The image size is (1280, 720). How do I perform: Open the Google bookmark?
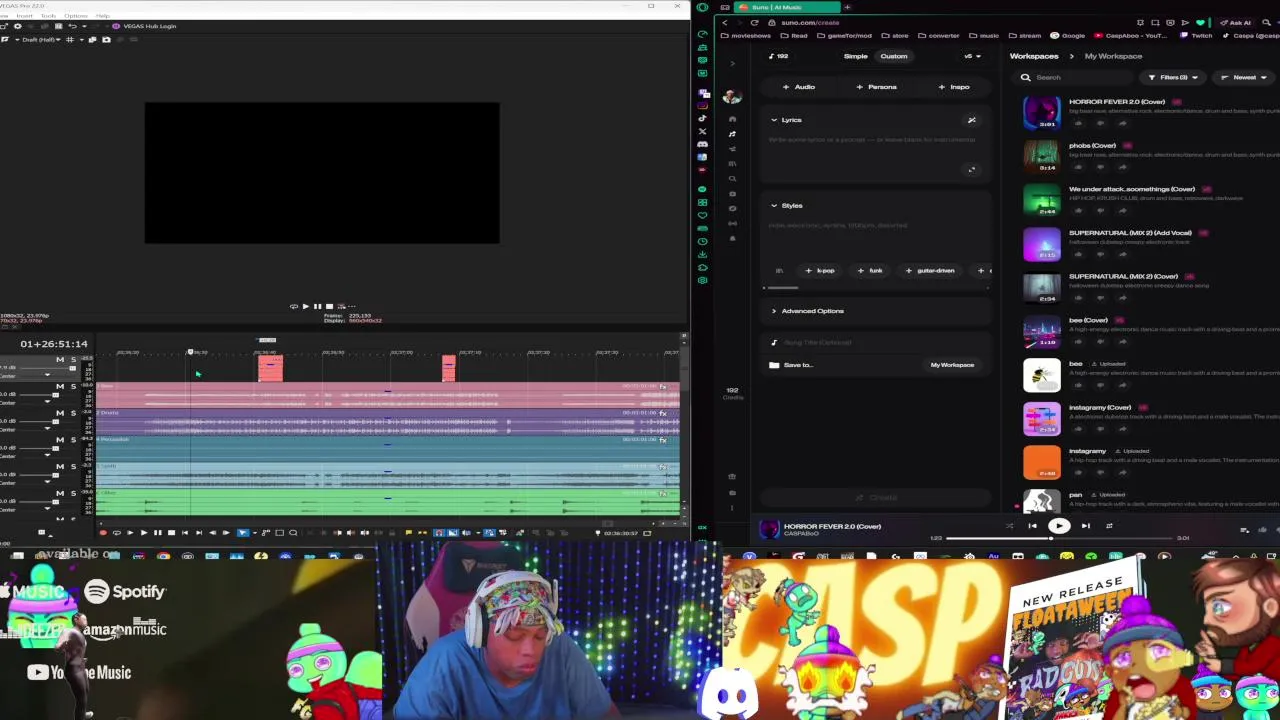(1068, 35)
